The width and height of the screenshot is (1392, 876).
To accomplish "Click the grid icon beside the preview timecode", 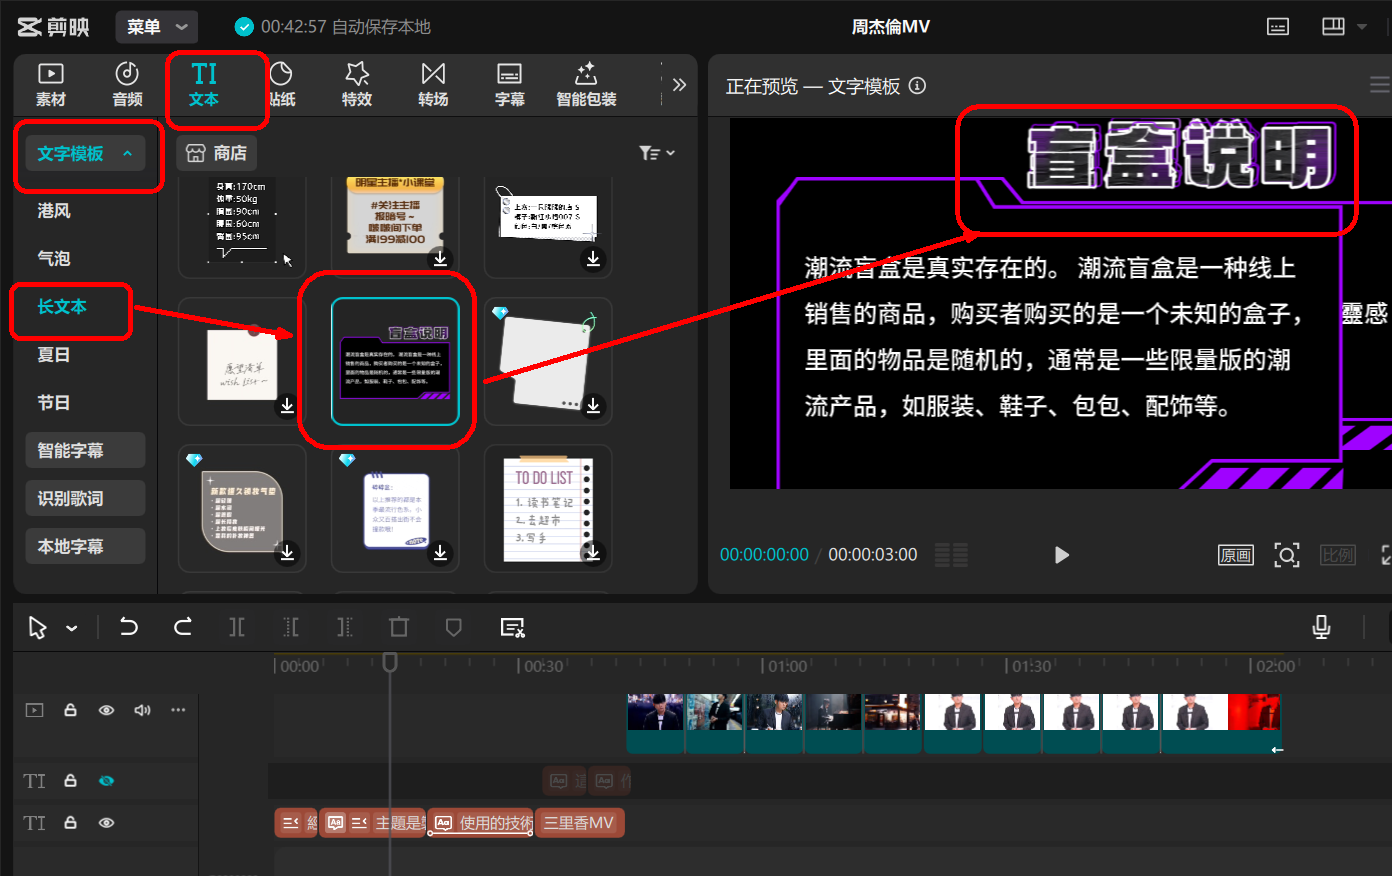I will [x=951, y=555].
